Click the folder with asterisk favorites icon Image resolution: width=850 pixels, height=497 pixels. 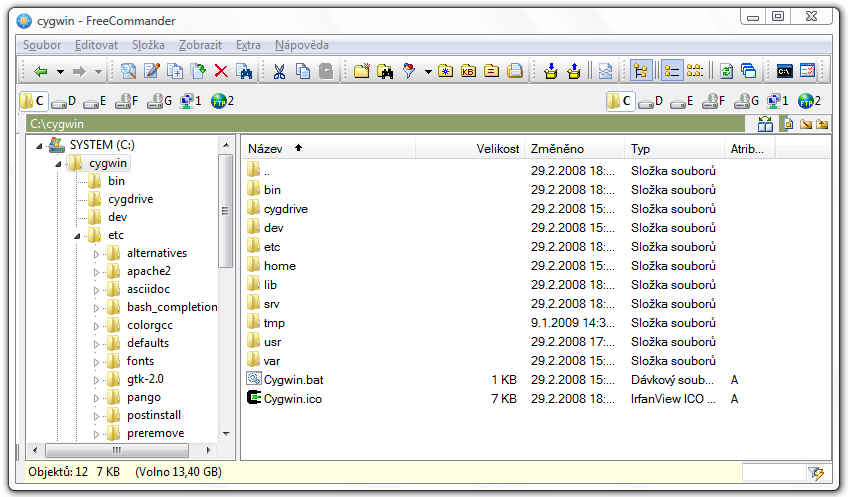click(x=446, y=71)
